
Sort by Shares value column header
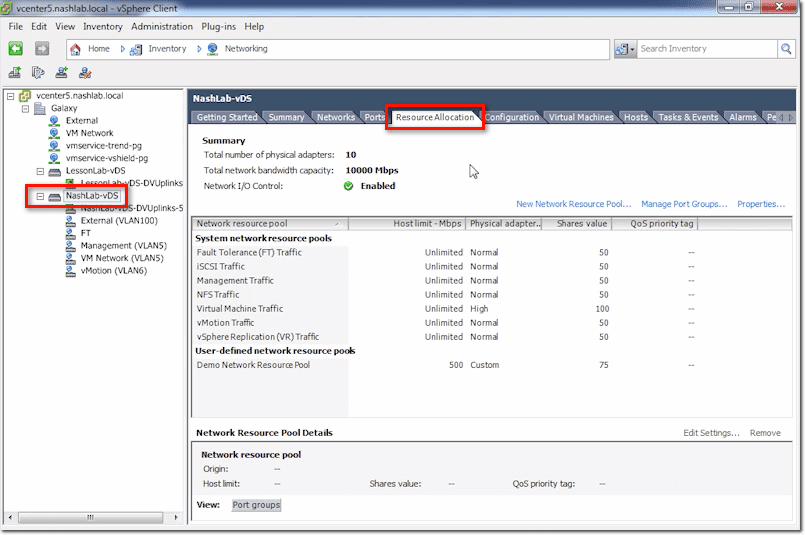[x=577, y=223]
